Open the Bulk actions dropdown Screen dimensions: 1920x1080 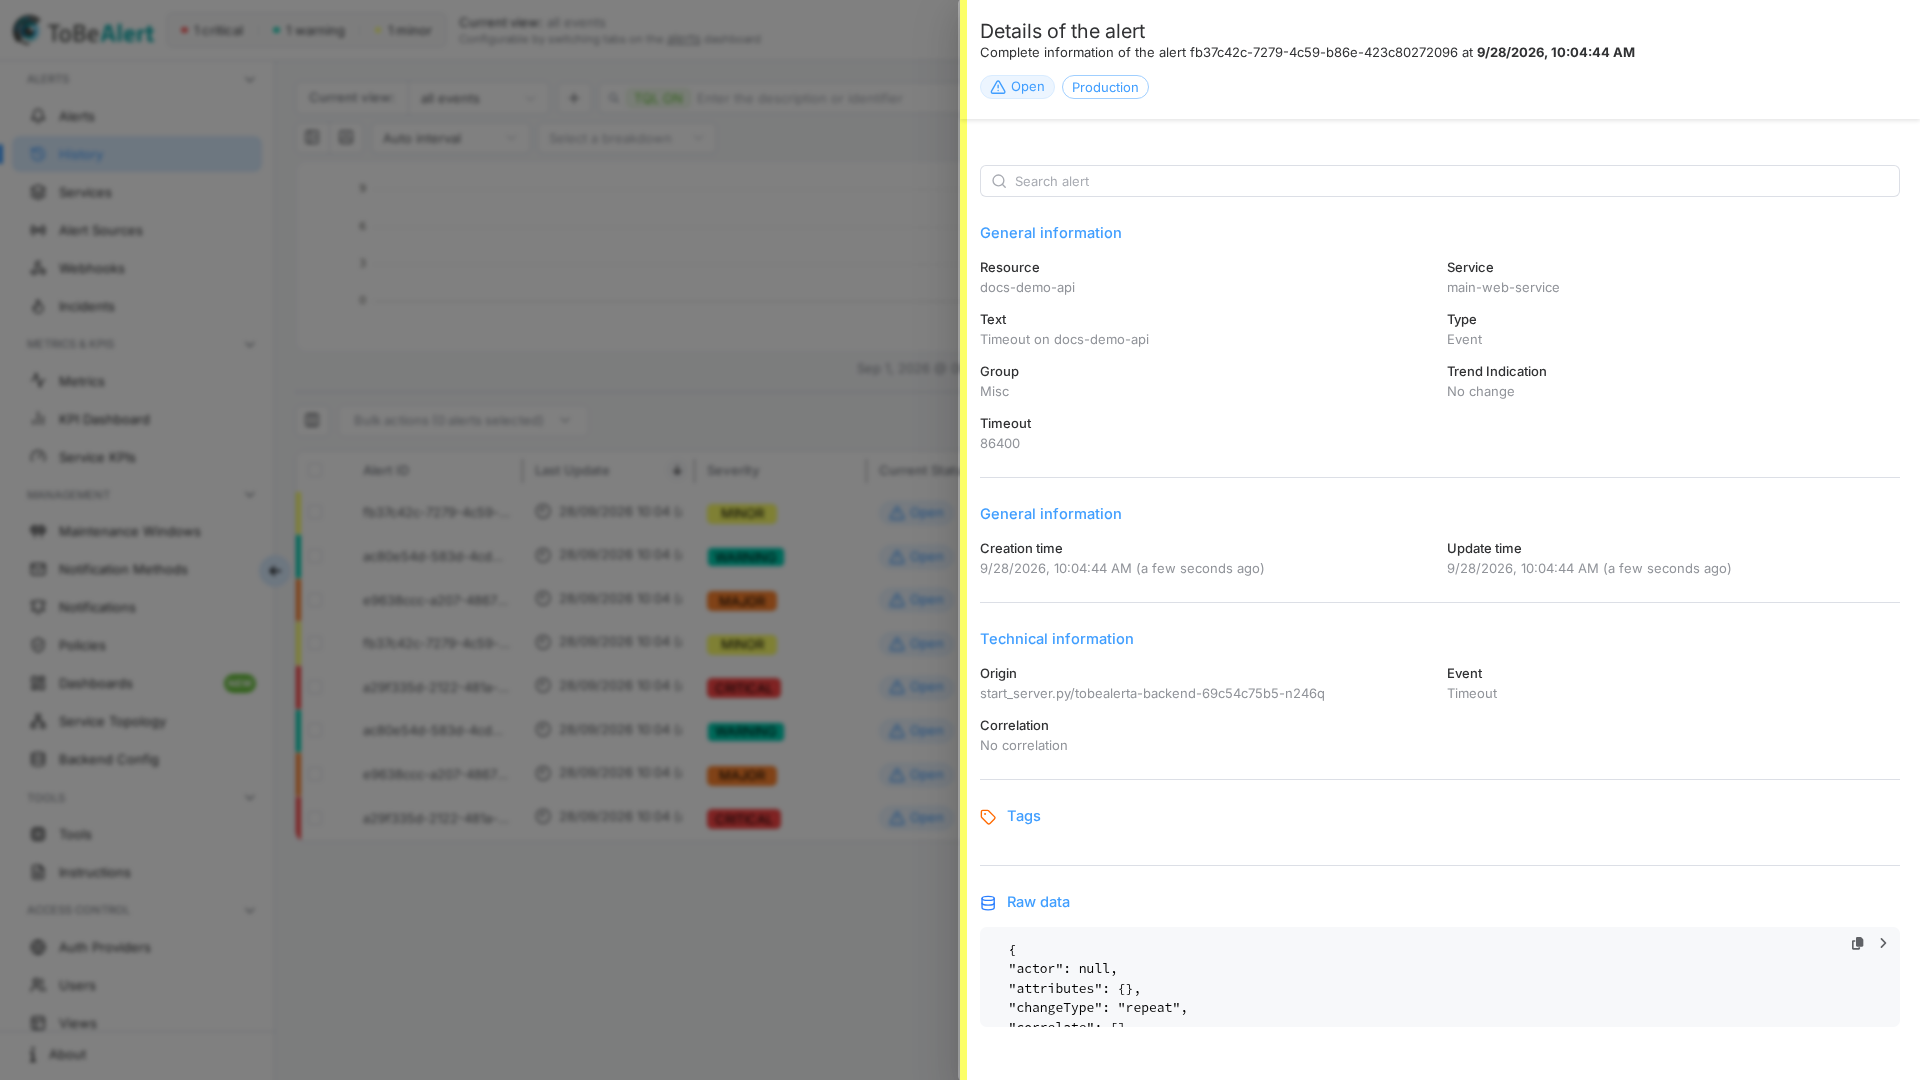pos(463,421)
